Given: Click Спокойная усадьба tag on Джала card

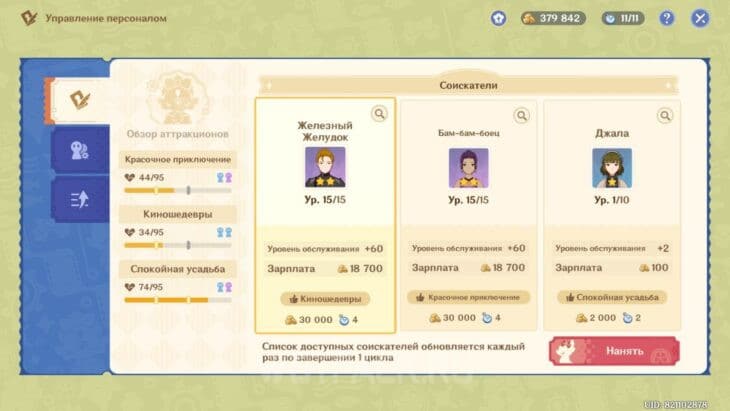Looking at the screenshot, I should 612,298.
